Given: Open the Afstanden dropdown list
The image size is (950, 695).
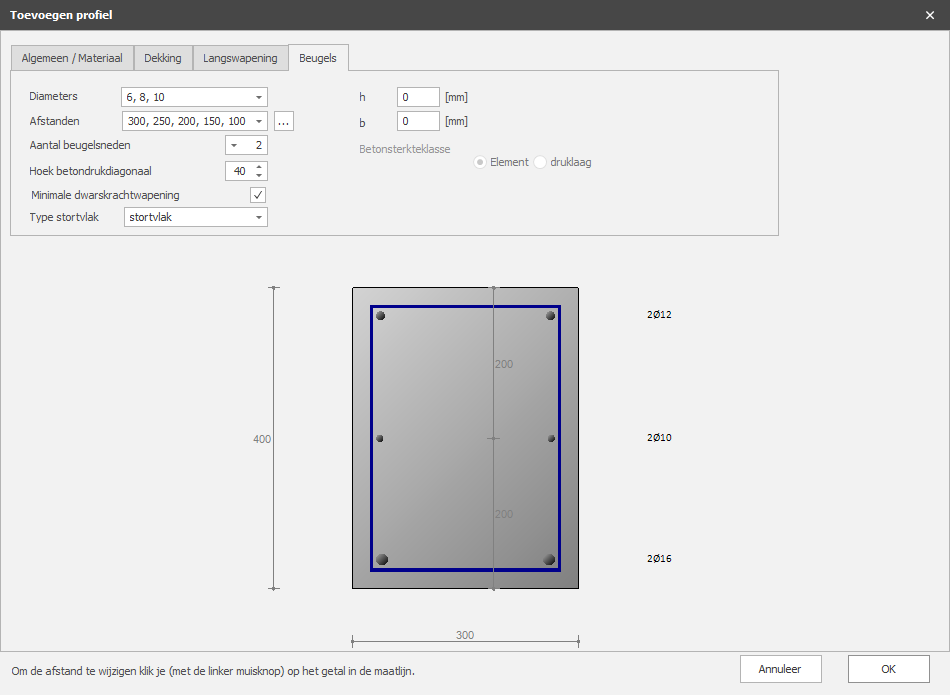Looking at the screenshot, I should coord(259,121).
